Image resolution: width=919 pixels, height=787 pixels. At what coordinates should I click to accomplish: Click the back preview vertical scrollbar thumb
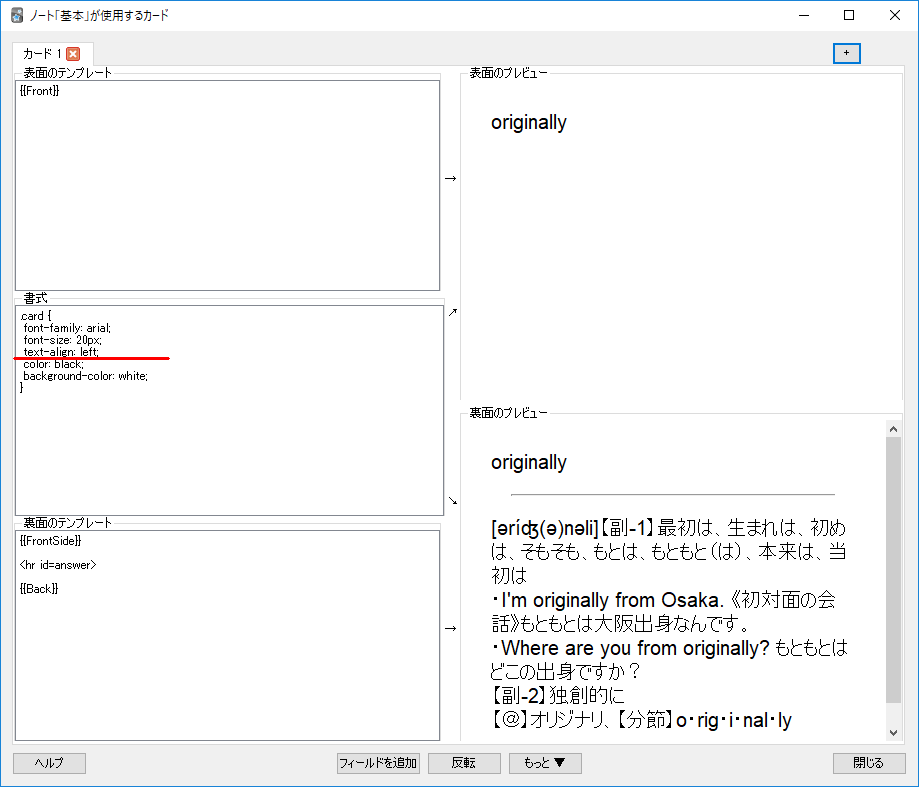click(x=893, y=570)
